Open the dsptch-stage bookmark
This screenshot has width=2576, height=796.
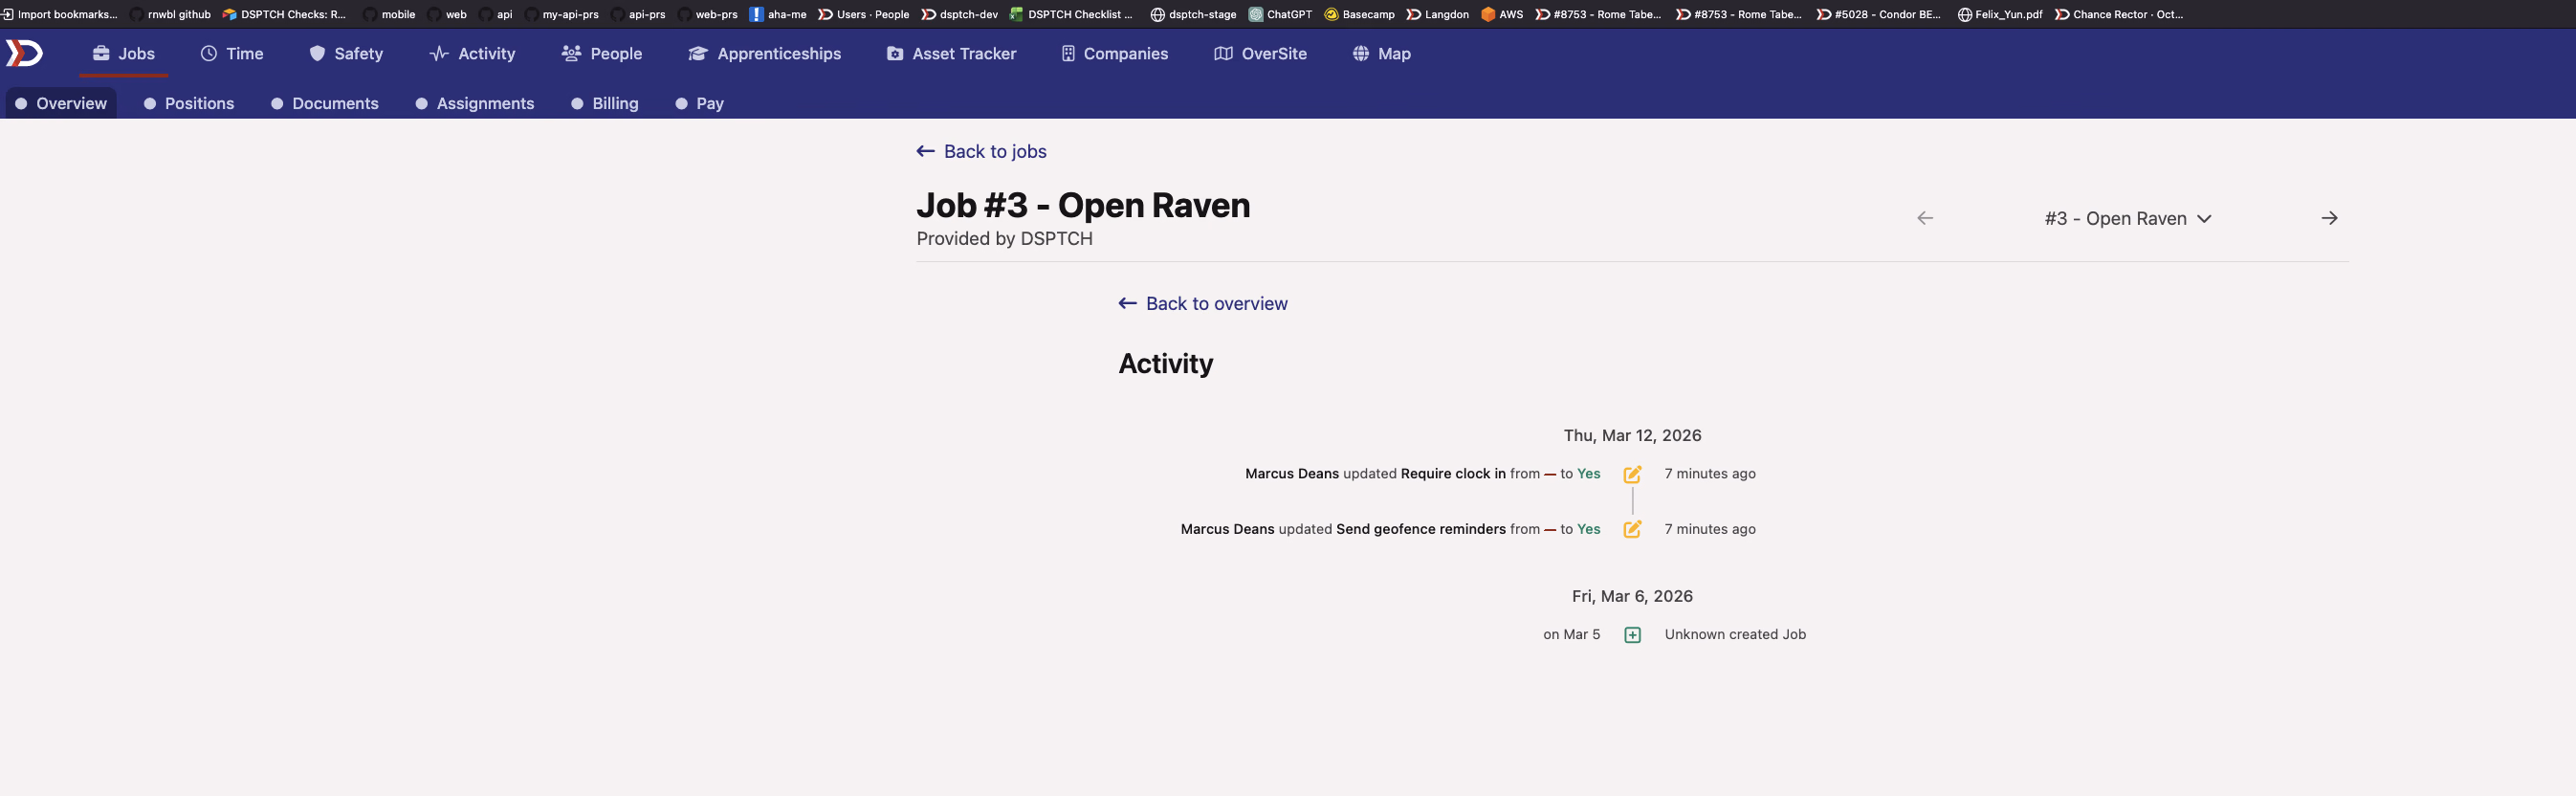click(x=1193, y=14)
